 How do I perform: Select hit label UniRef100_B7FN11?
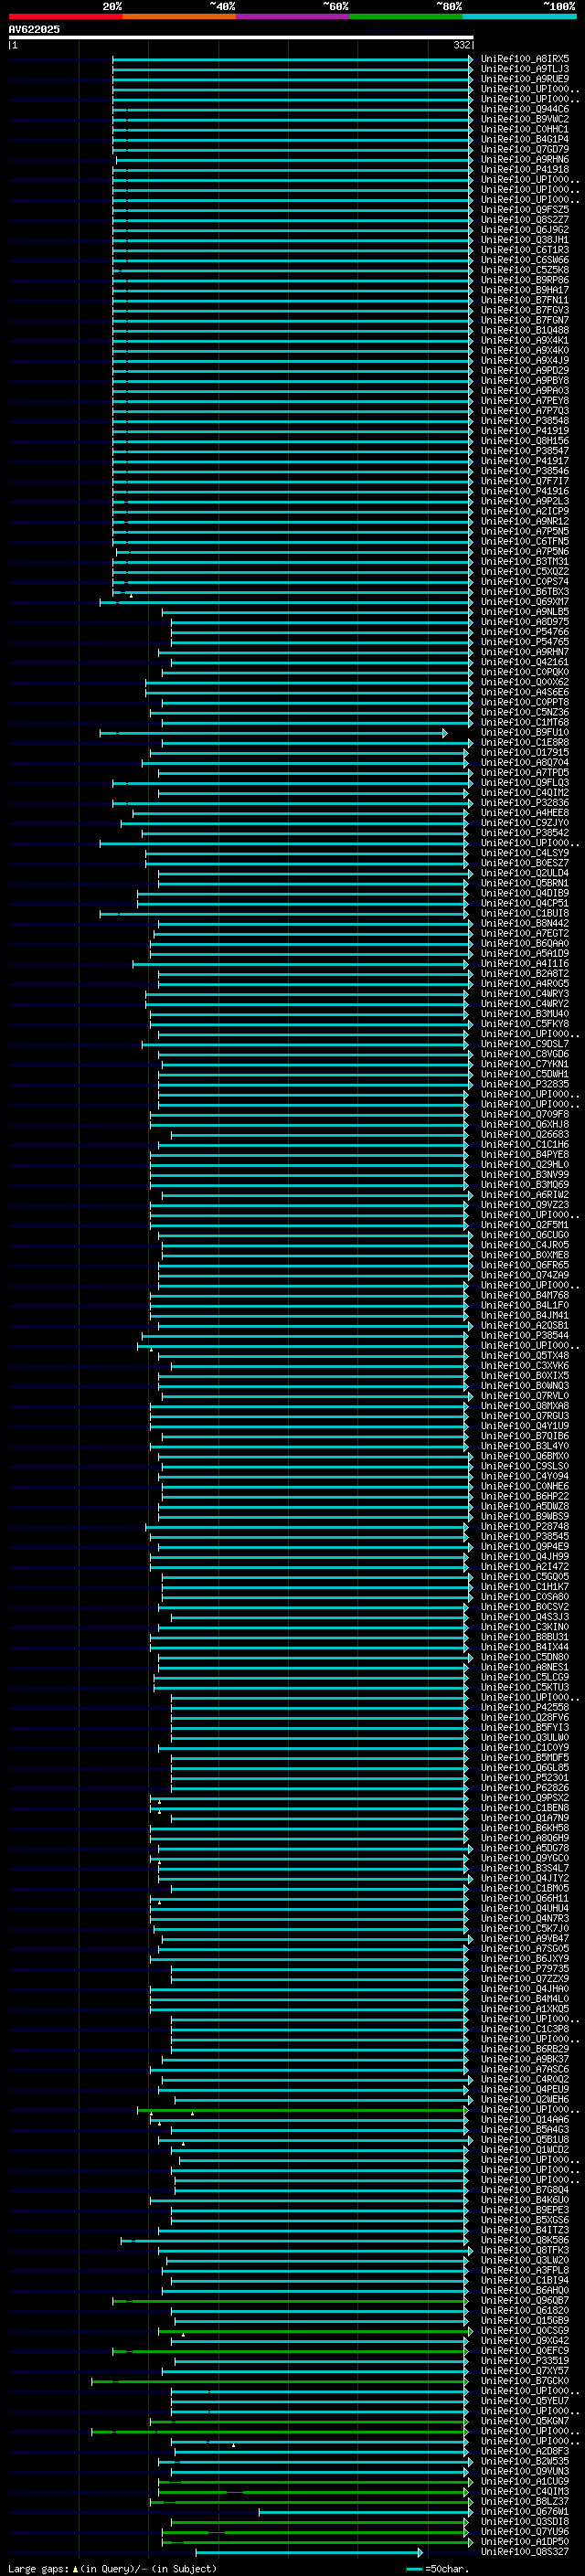[525, 300]
